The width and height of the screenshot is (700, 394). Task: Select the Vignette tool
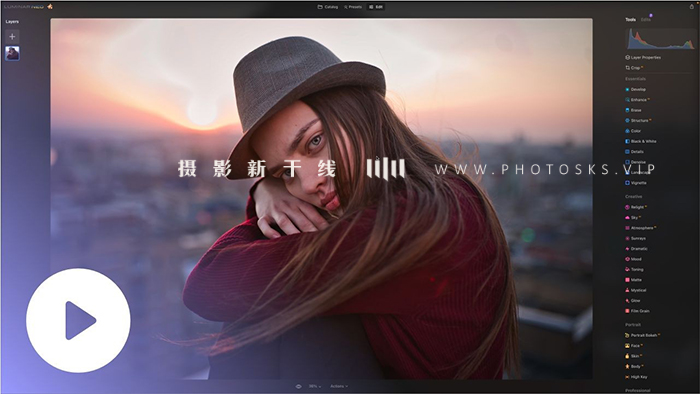636,183
